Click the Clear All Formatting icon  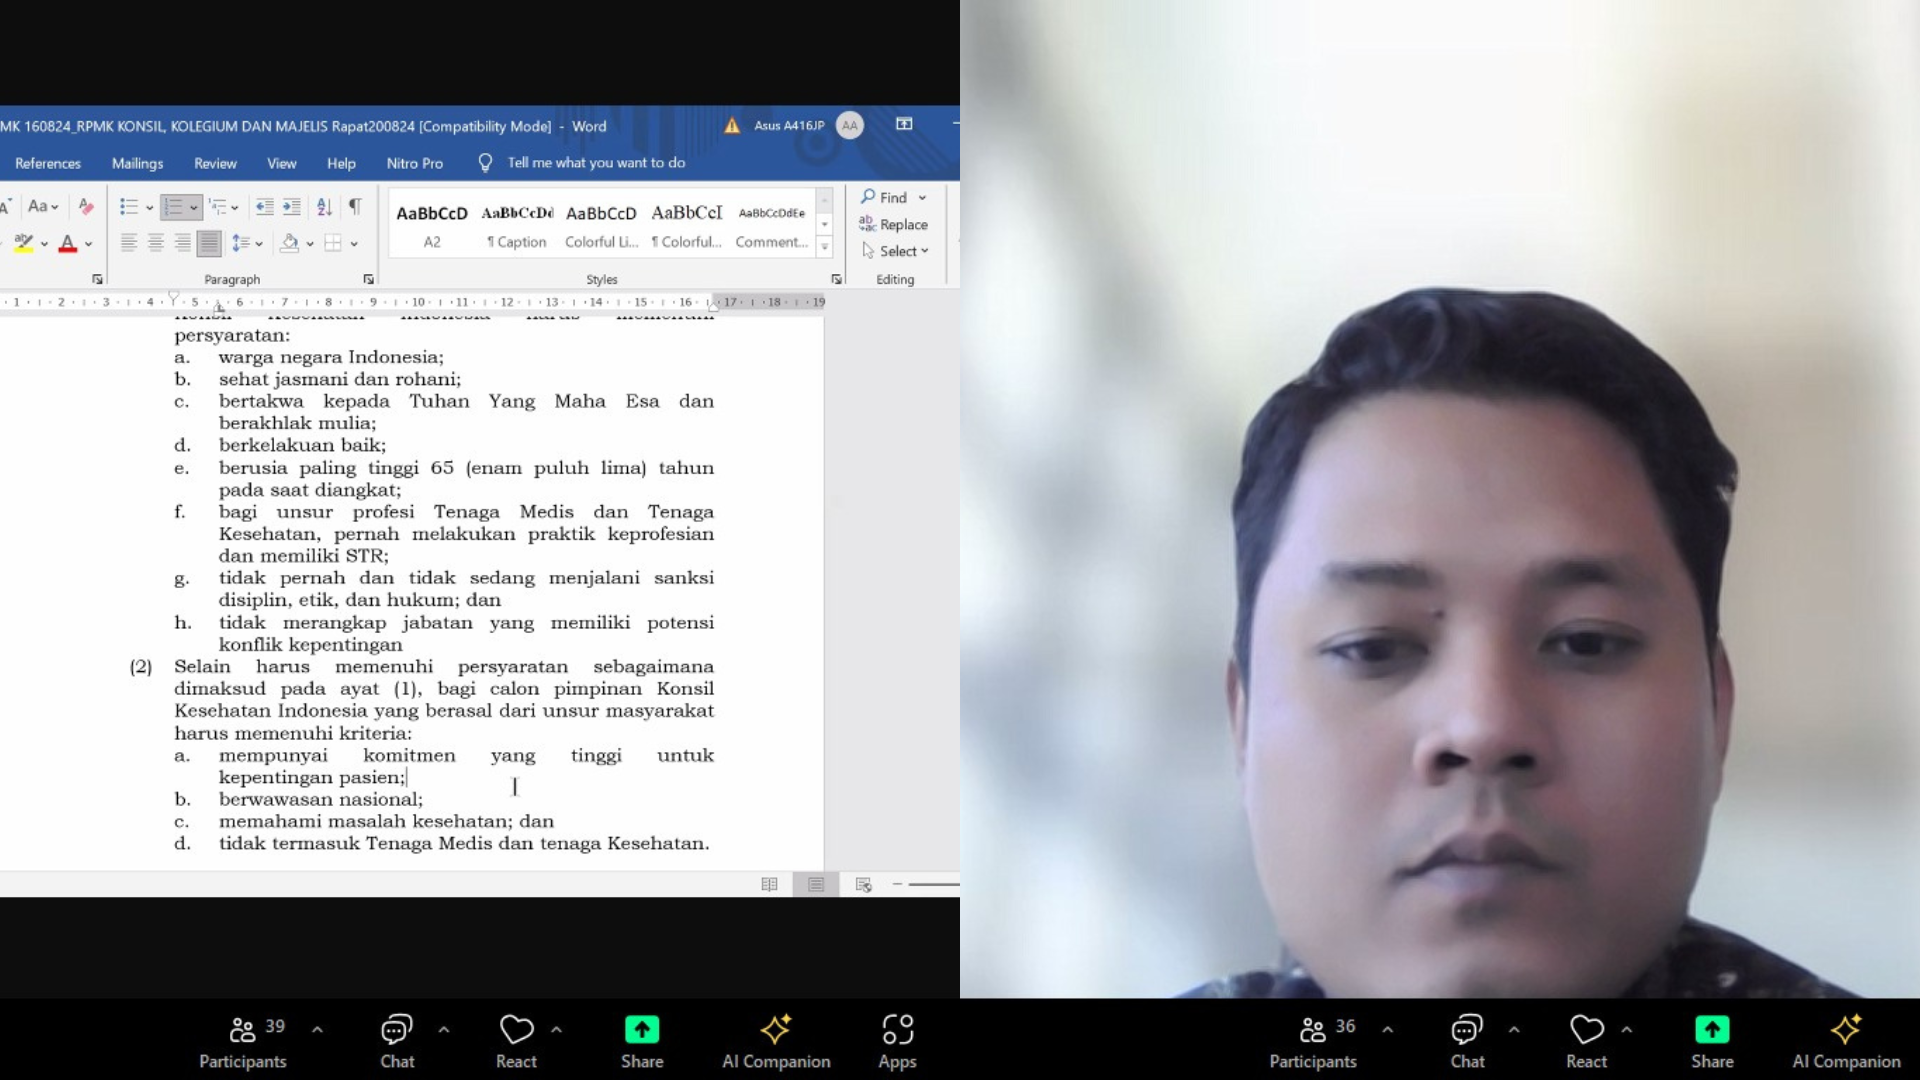86,207
